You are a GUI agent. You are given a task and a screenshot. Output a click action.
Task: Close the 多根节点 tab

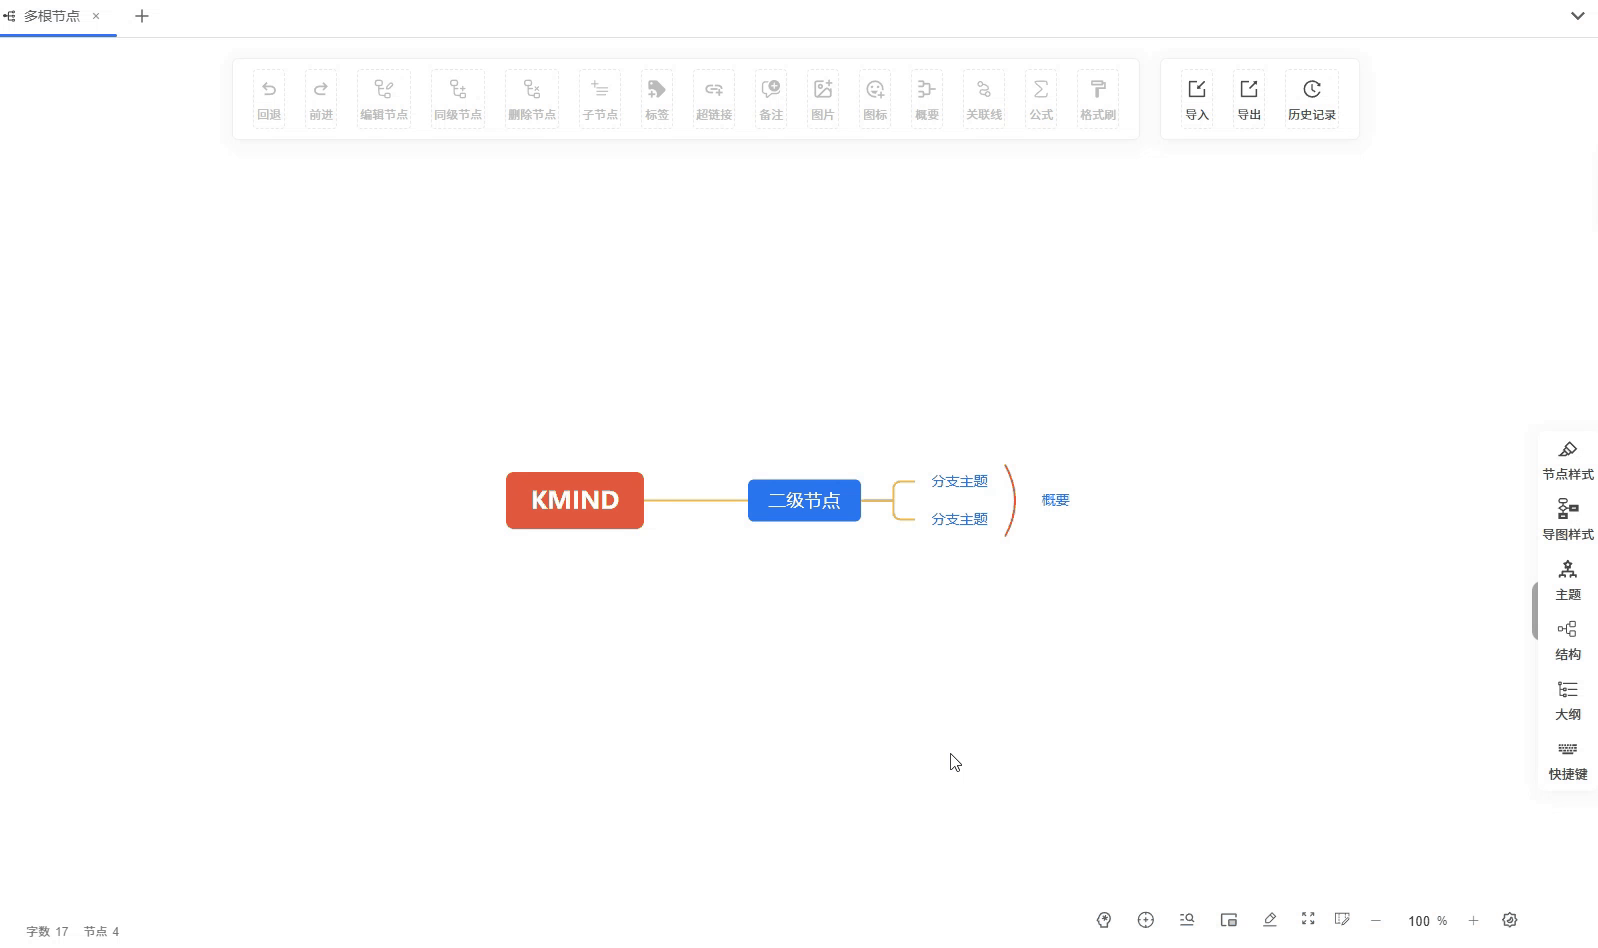pyautogui.click(x=96, y=16)
